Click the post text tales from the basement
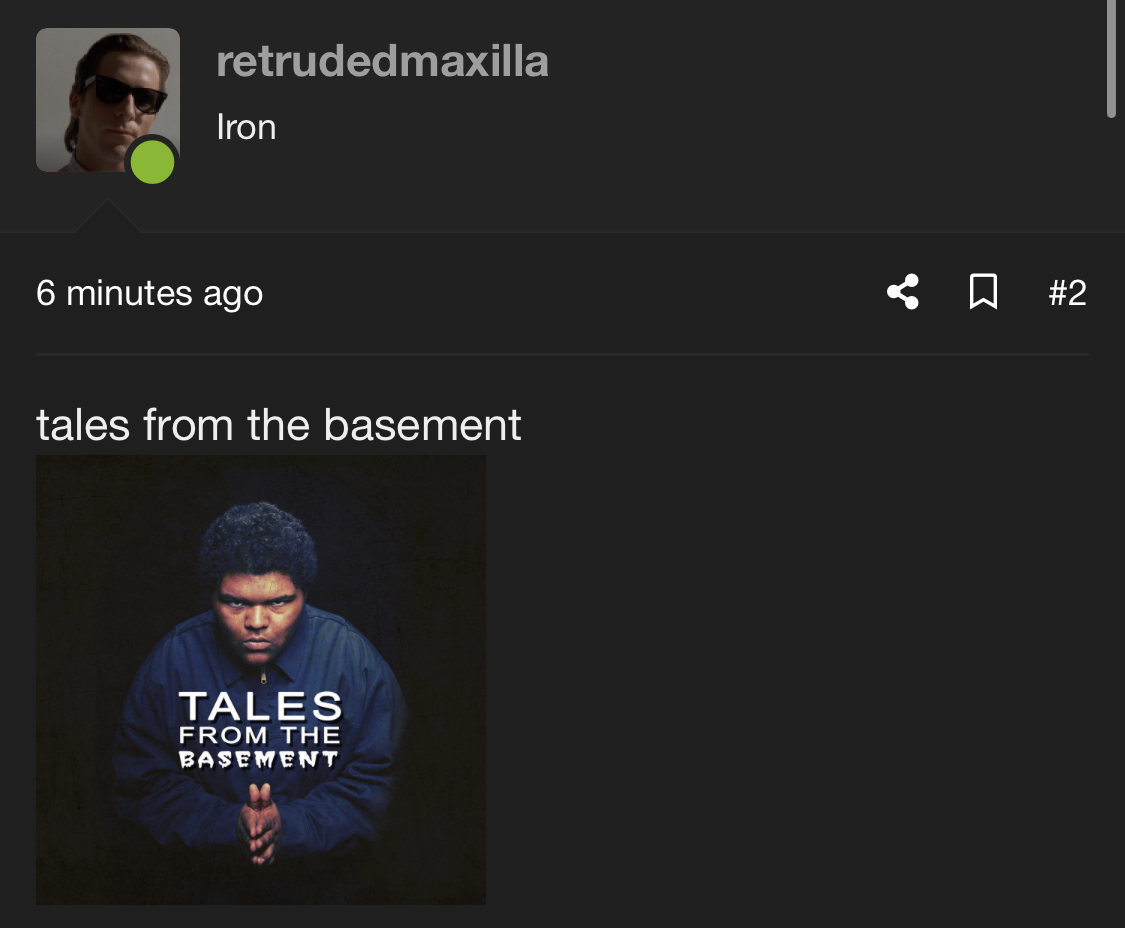1125x928 pixels. point(278,424)
